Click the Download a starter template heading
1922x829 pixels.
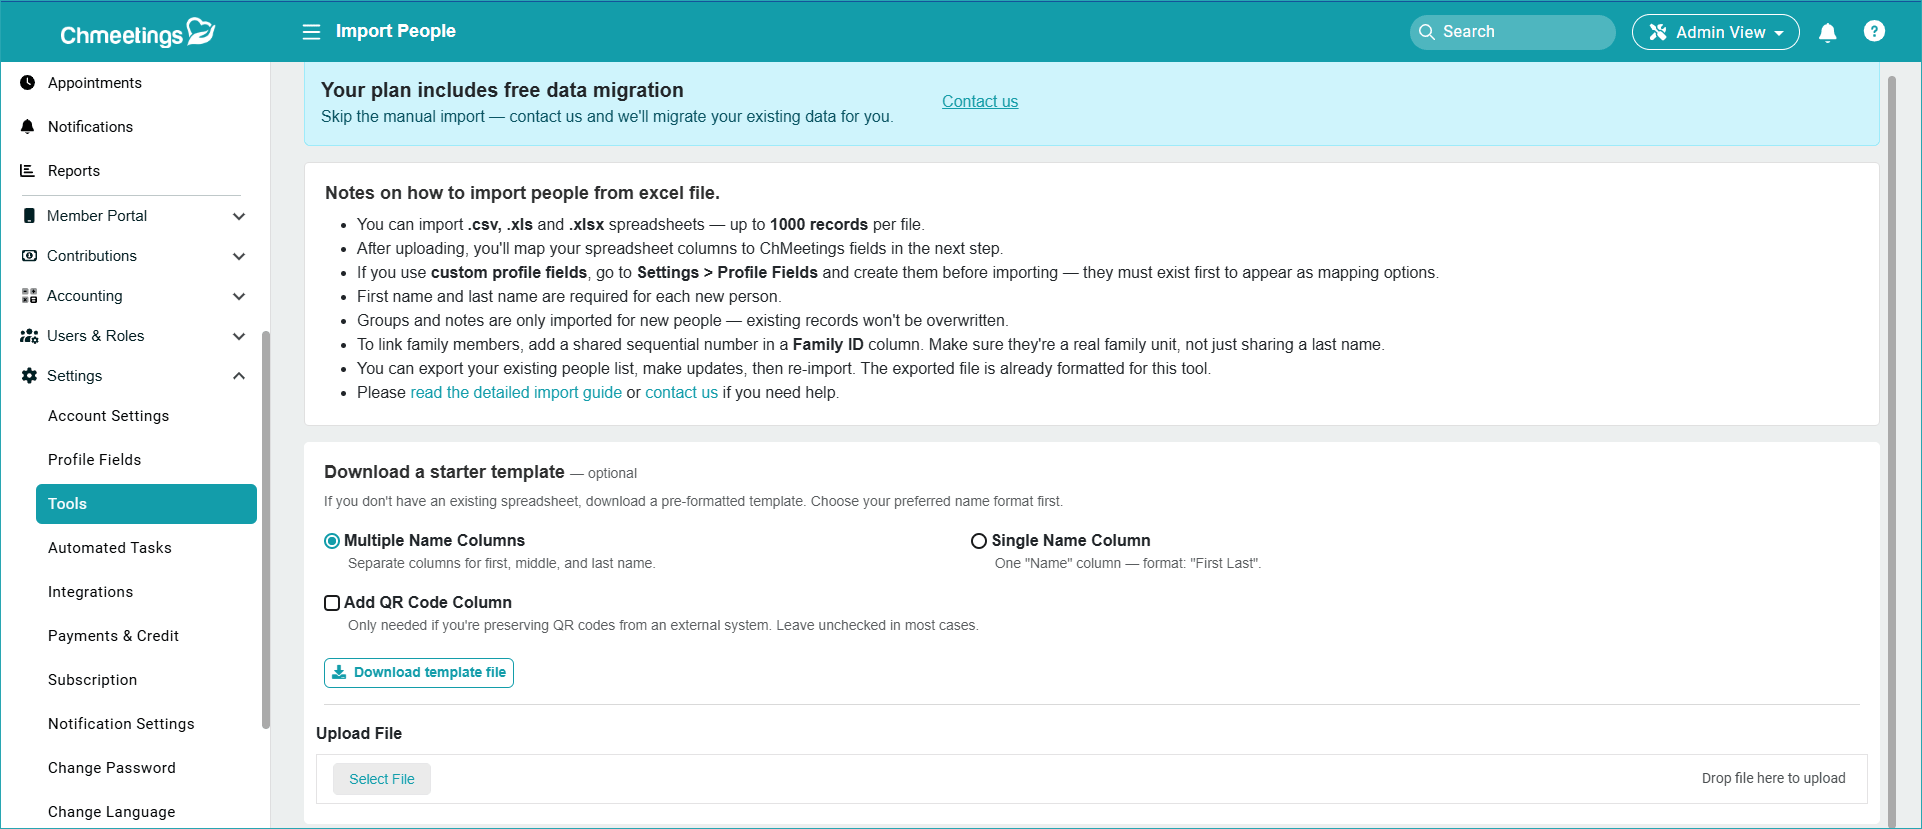coord(444,472)
